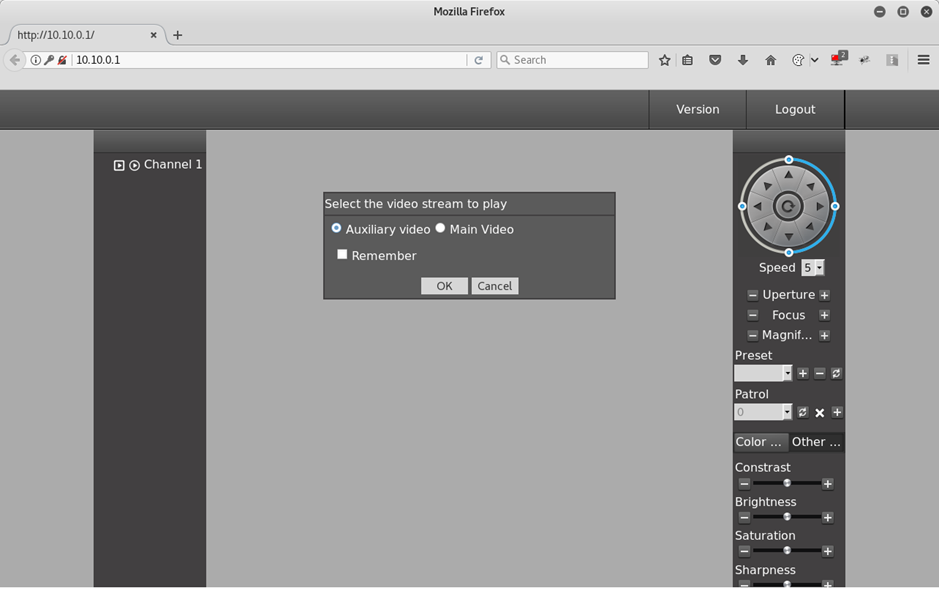
Task: Remove the Preset with the minus icon
Action: (820, 374)
